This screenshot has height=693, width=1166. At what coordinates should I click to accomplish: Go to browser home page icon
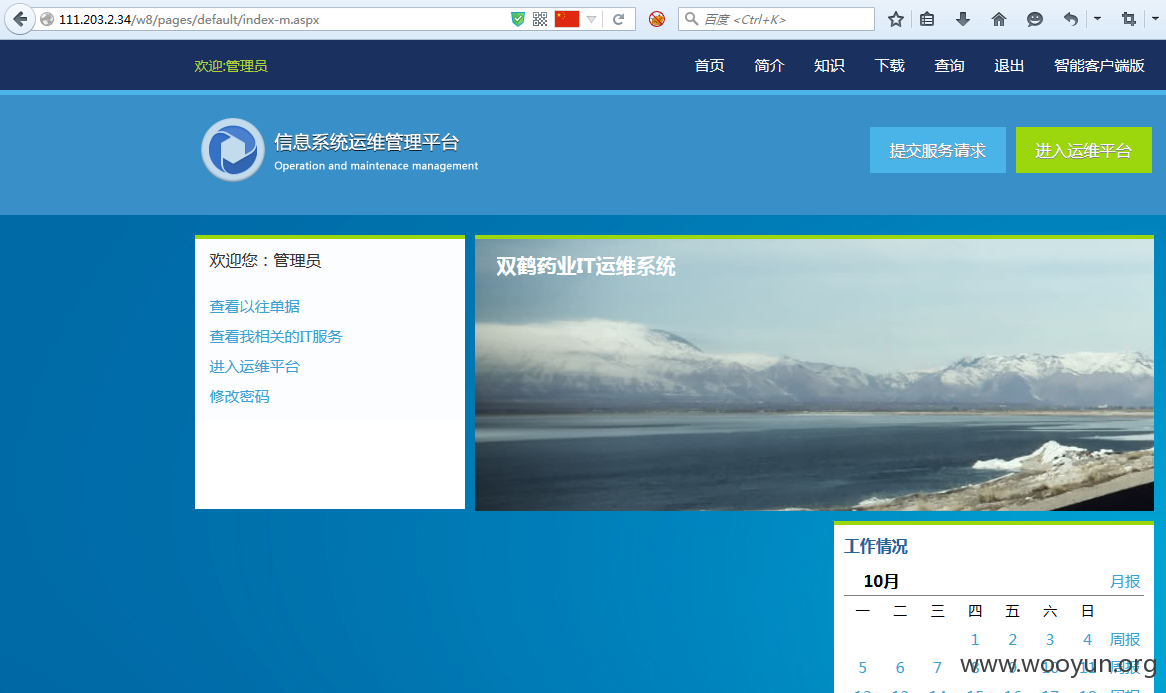[x=999, y=19]
